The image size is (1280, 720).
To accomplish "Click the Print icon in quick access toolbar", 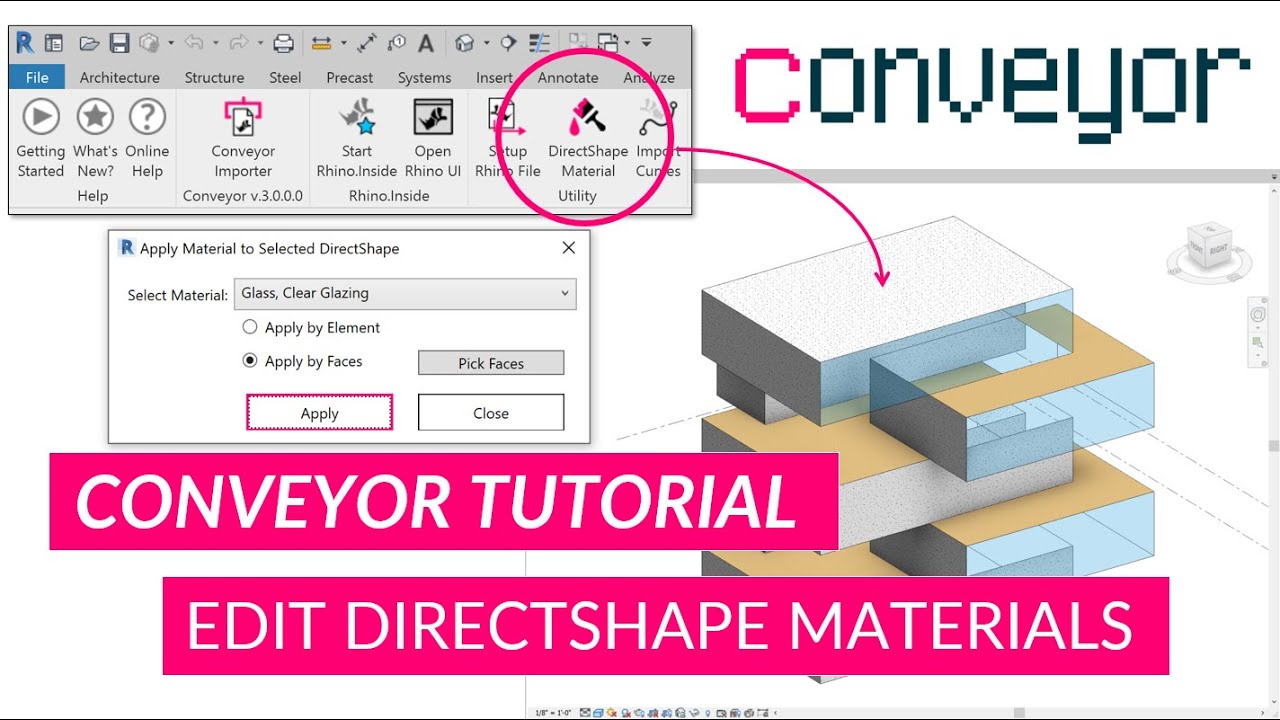I will 283,43.
